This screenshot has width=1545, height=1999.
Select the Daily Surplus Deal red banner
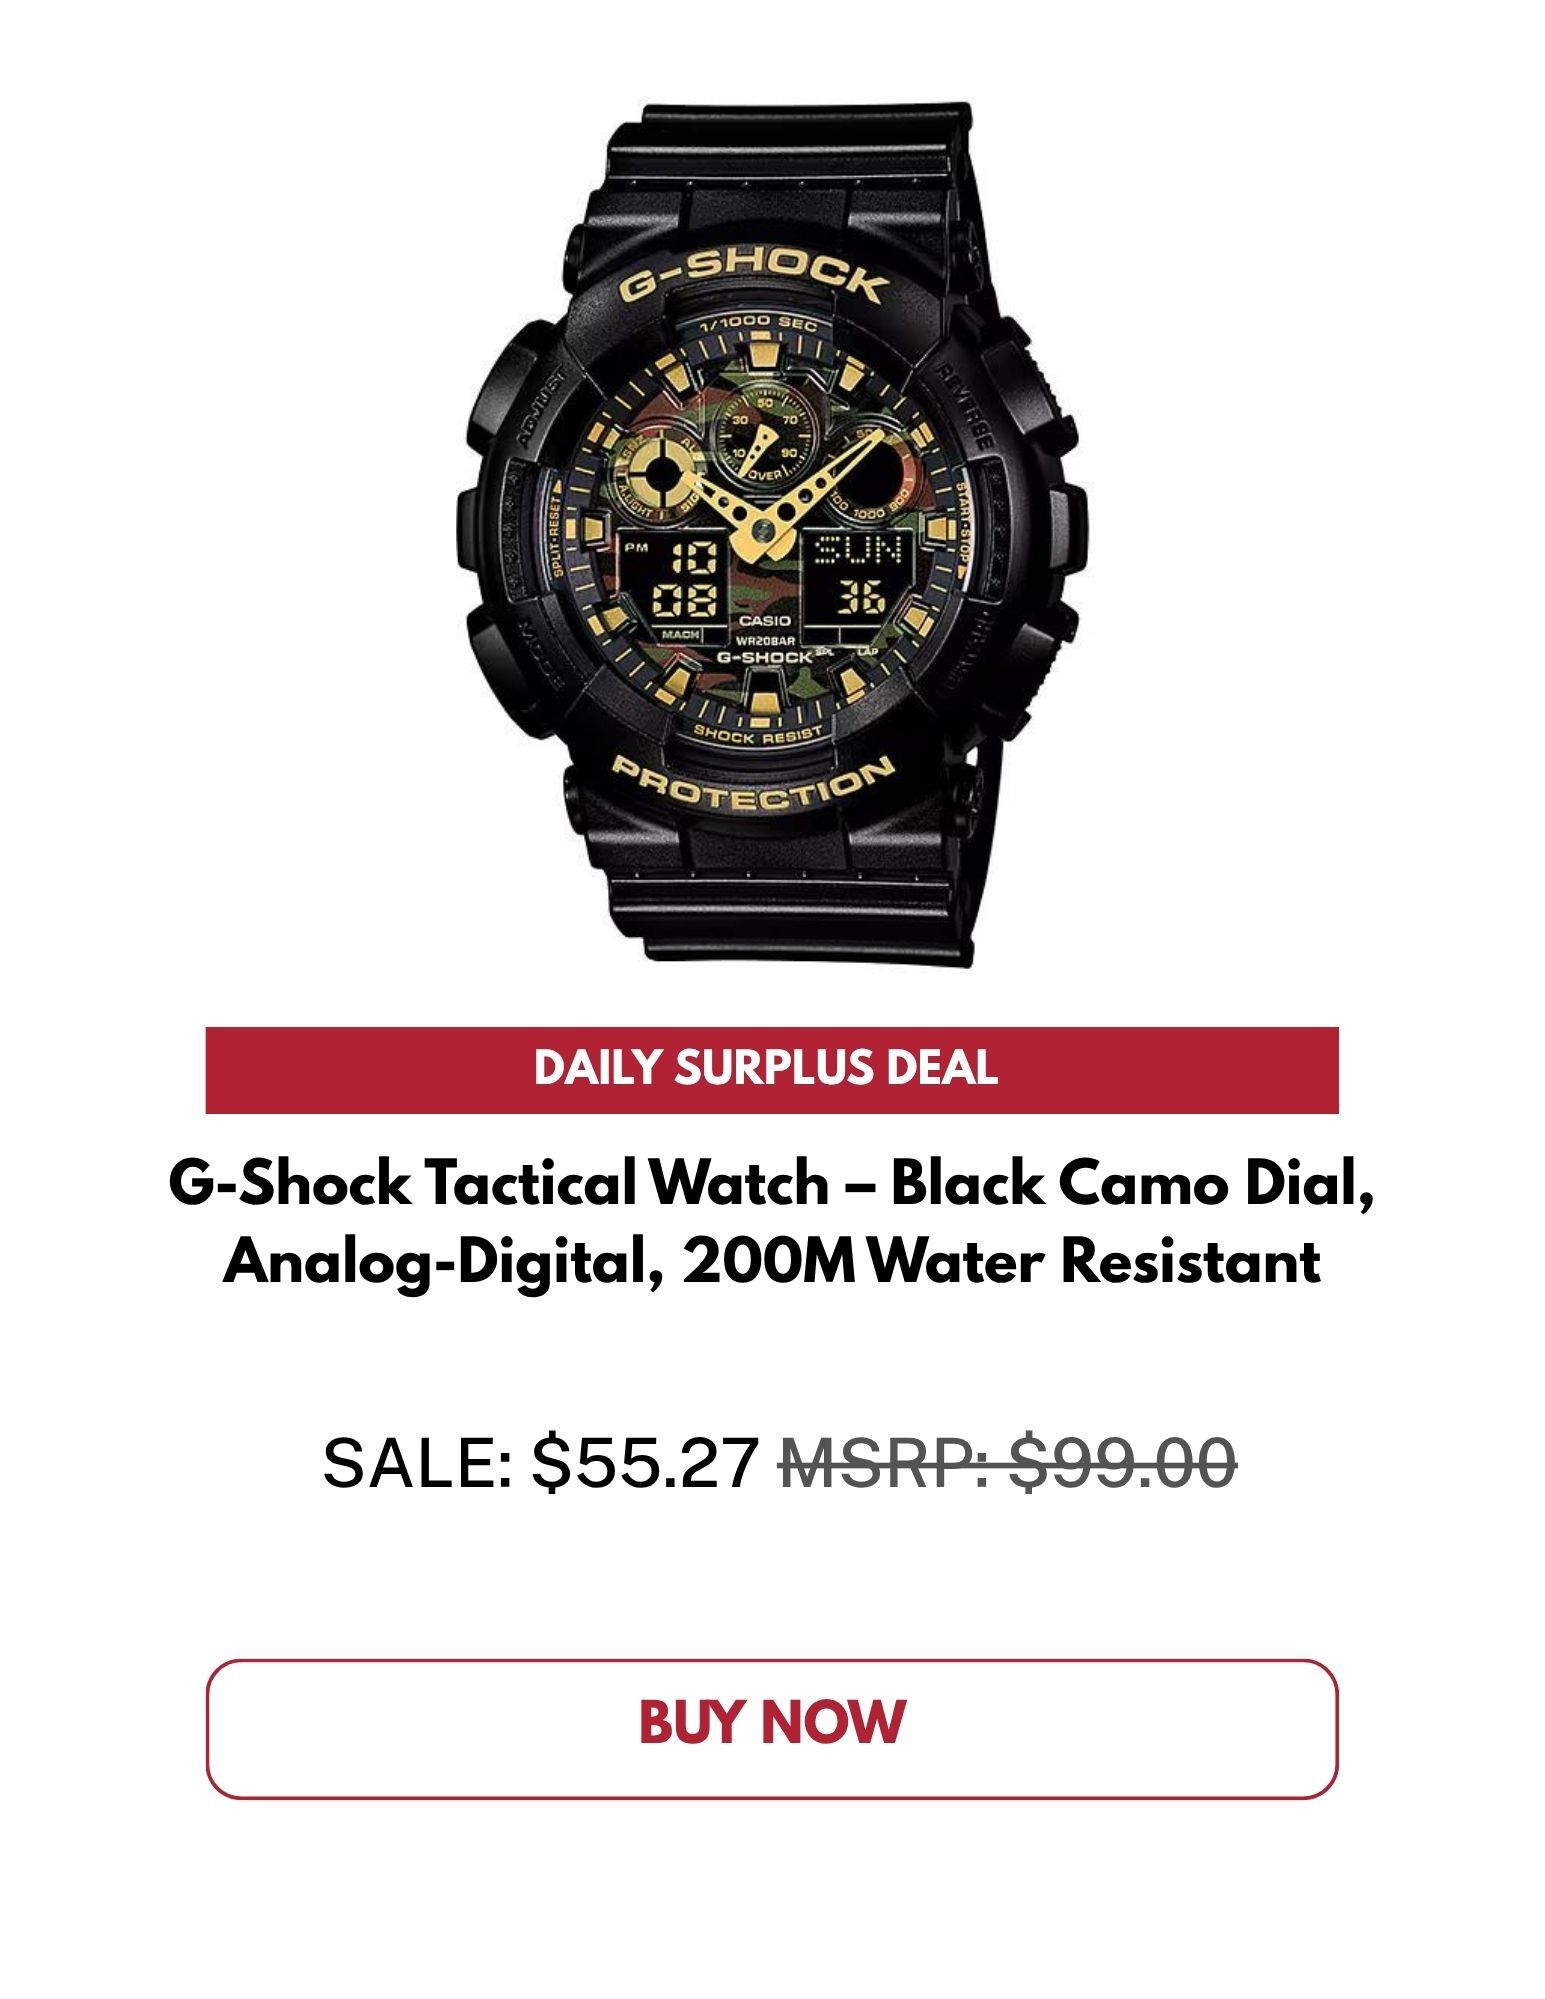(x=771, y=1069)
